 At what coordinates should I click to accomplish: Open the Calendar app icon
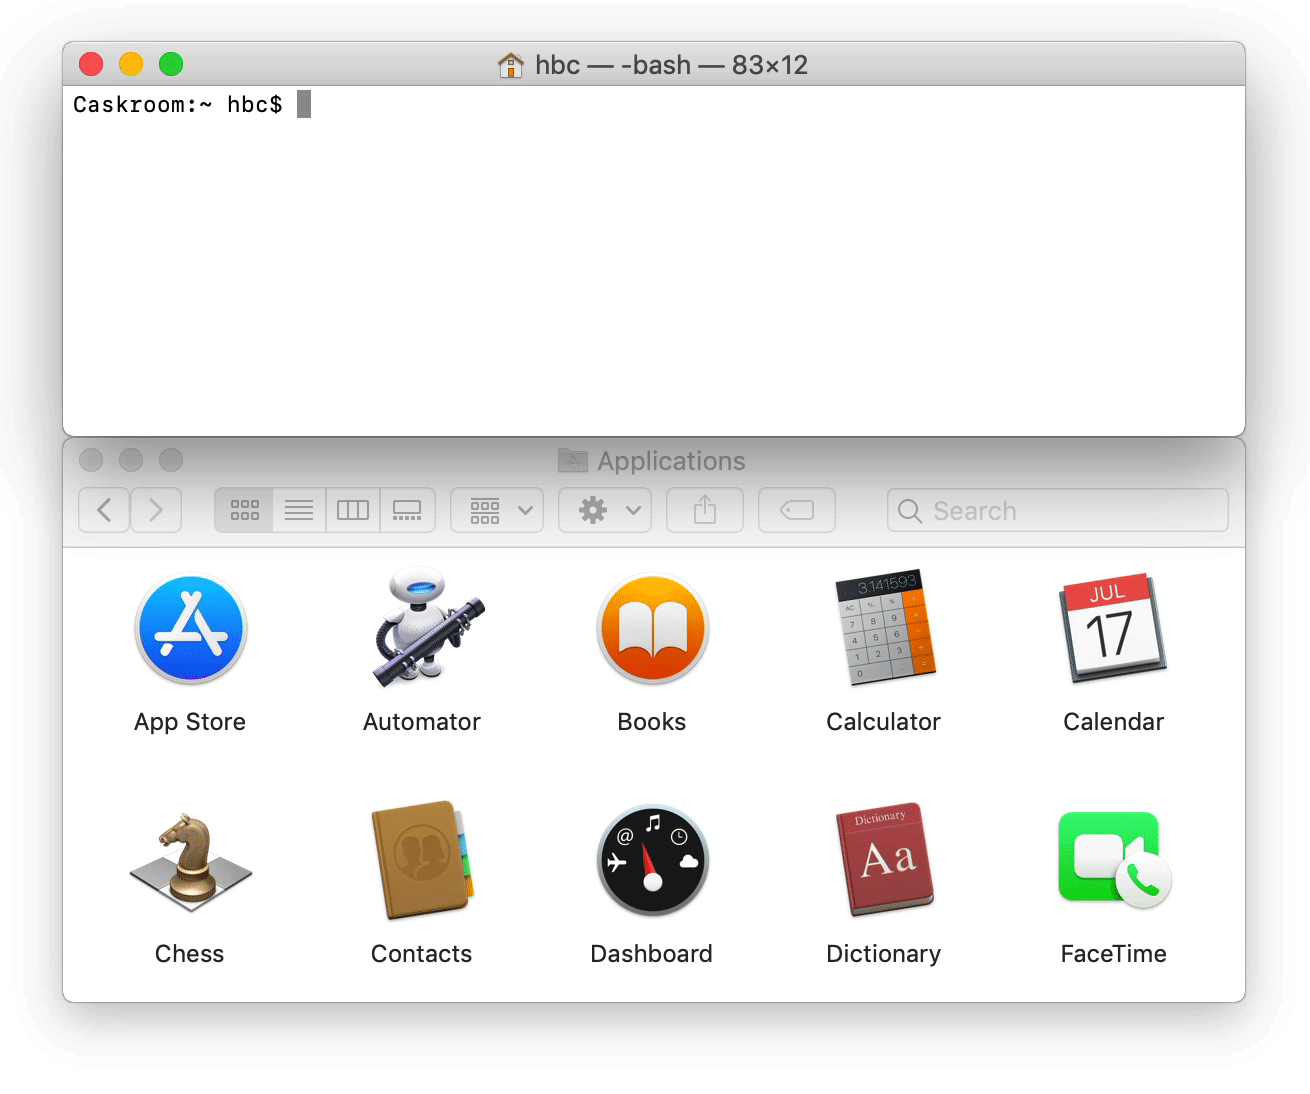(1113, 628)
